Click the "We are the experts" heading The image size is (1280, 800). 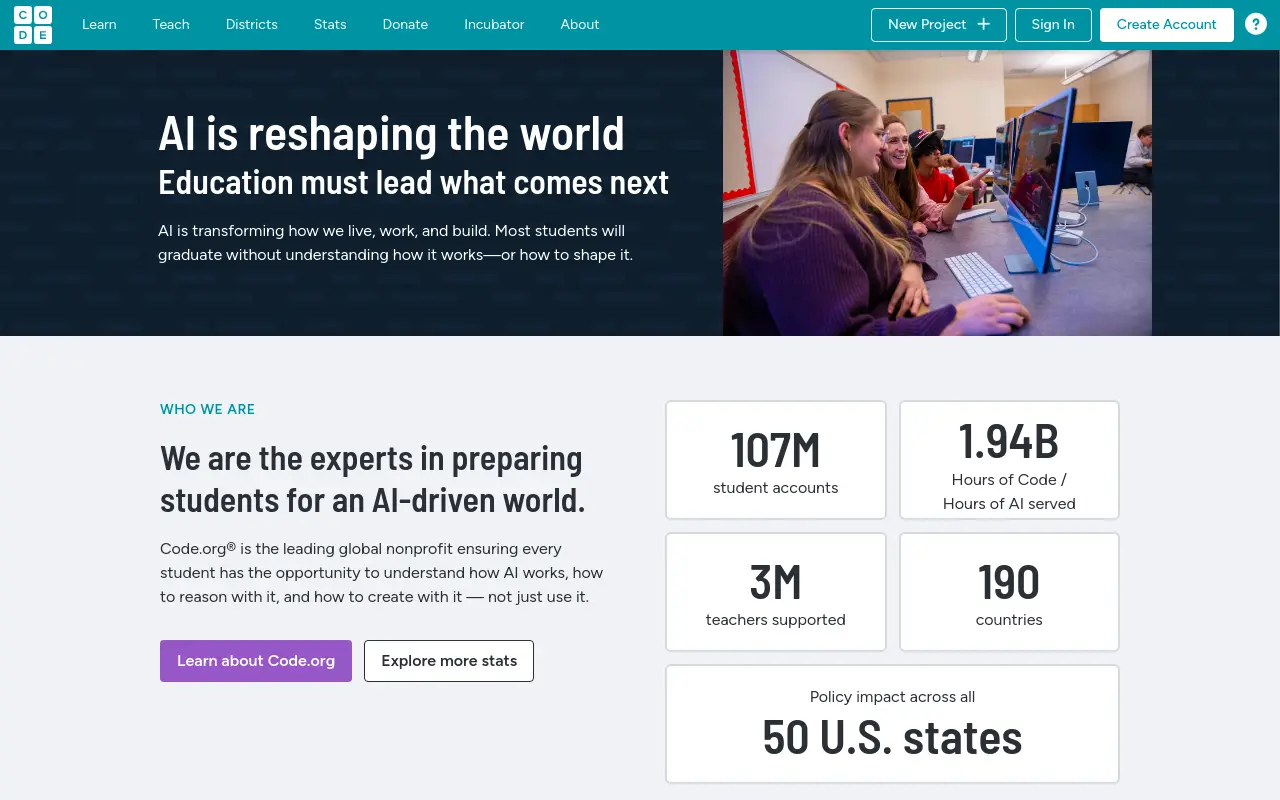pyautogui.click(x=373, y=478)
